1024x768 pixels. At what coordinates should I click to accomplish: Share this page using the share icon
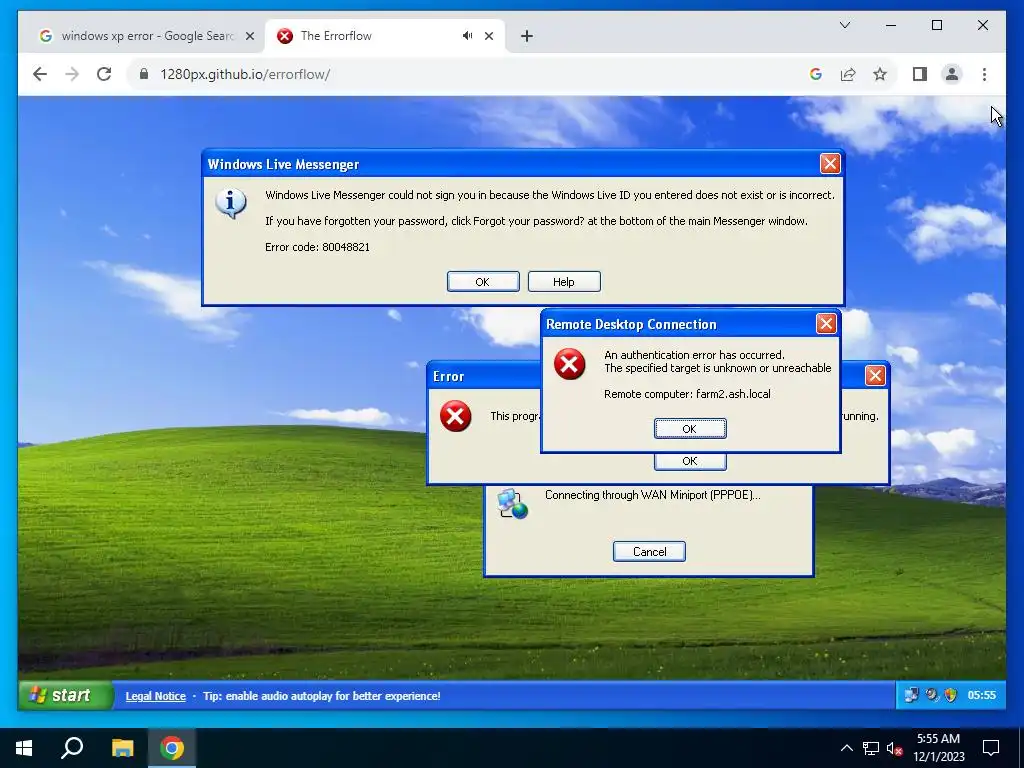click(x=848, y=74)
